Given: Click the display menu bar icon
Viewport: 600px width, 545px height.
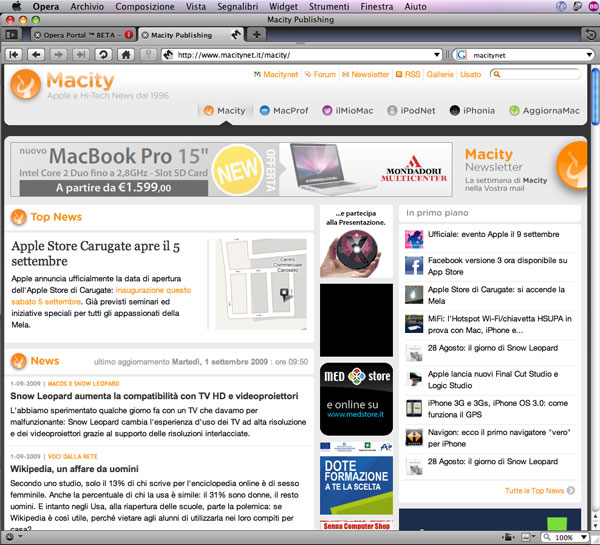Looking at the screenshot, I should point(577,6).
